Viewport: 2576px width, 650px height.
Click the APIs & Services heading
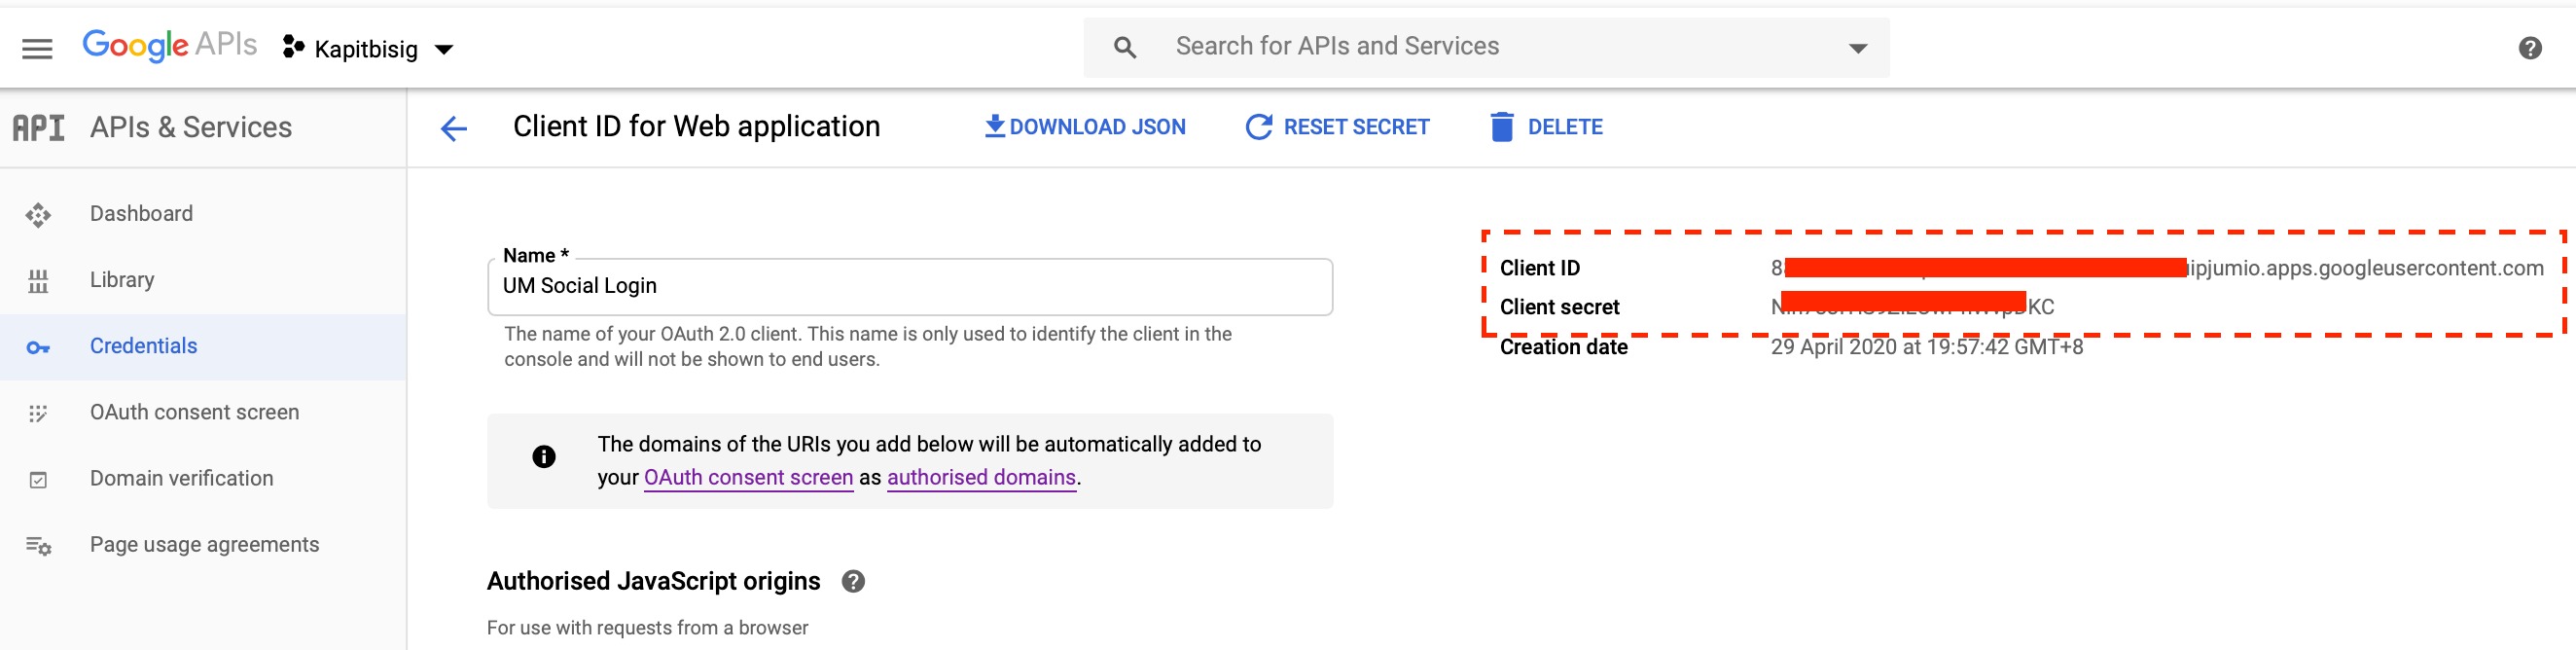(x=191, y=128)
